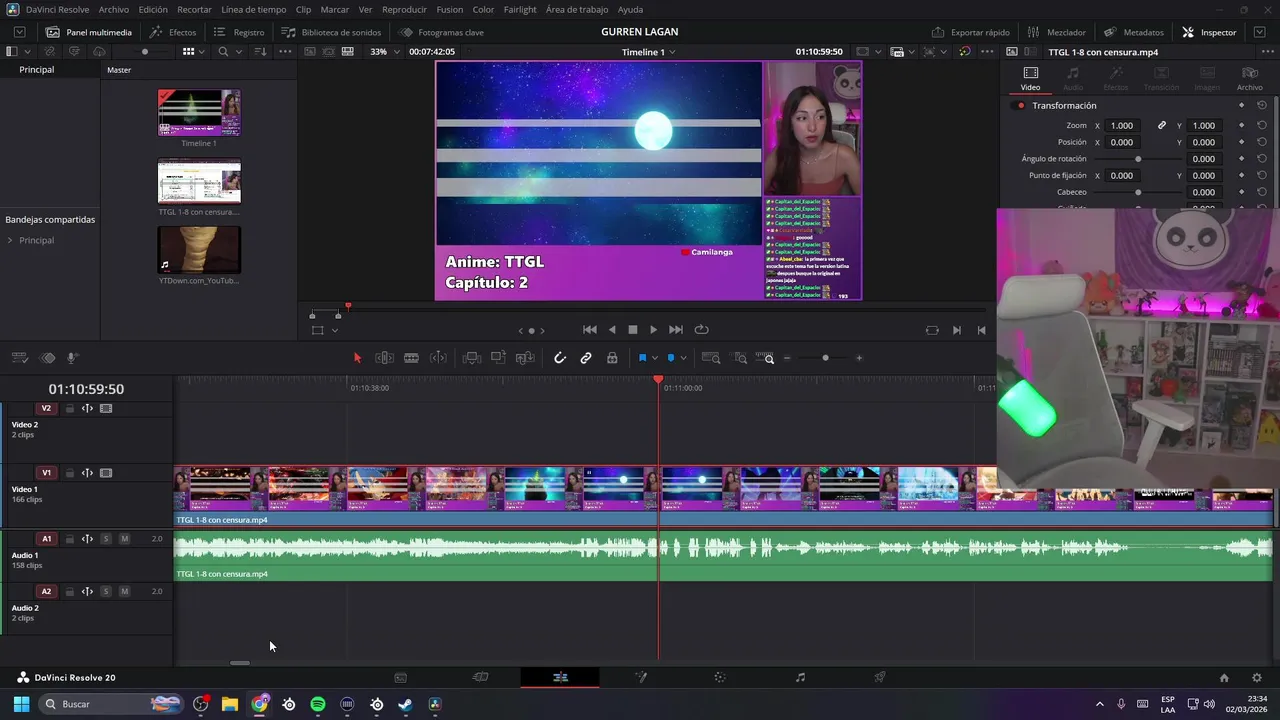Viewport: 1280px width, 720px height.
Task: Toggle Auto Track Selector on Video 1
Action: click(87, 473)
